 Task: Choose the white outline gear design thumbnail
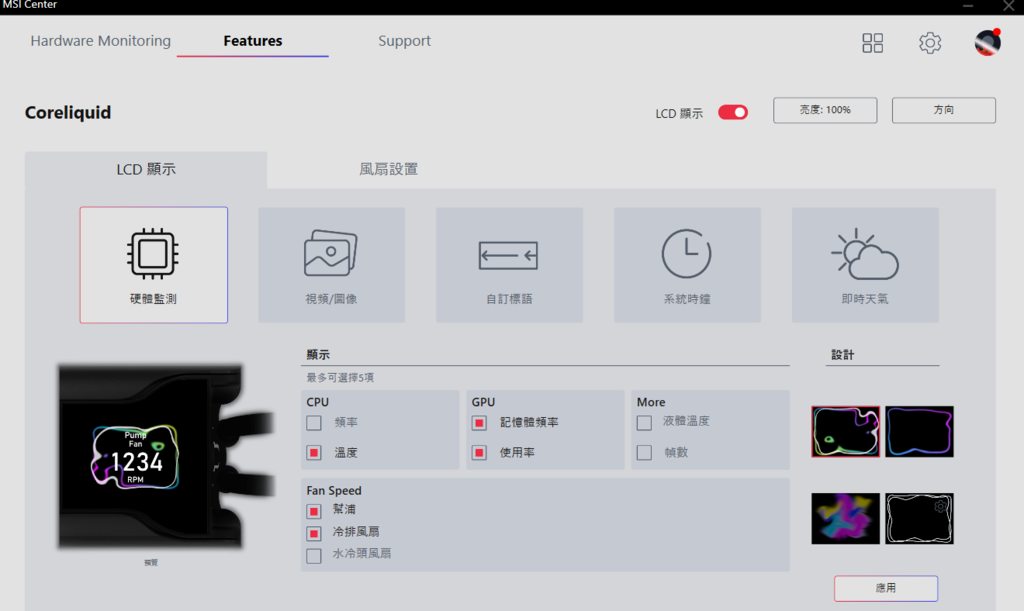click(920, 518)
